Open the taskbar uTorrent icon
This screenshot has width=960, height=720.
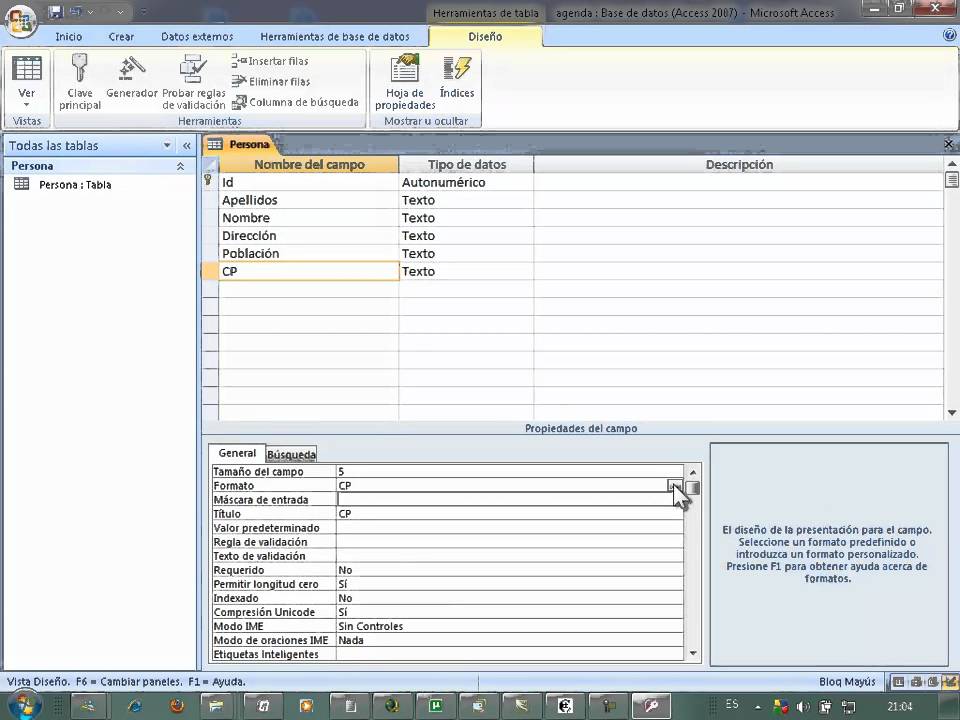click(x=435, y=707)
